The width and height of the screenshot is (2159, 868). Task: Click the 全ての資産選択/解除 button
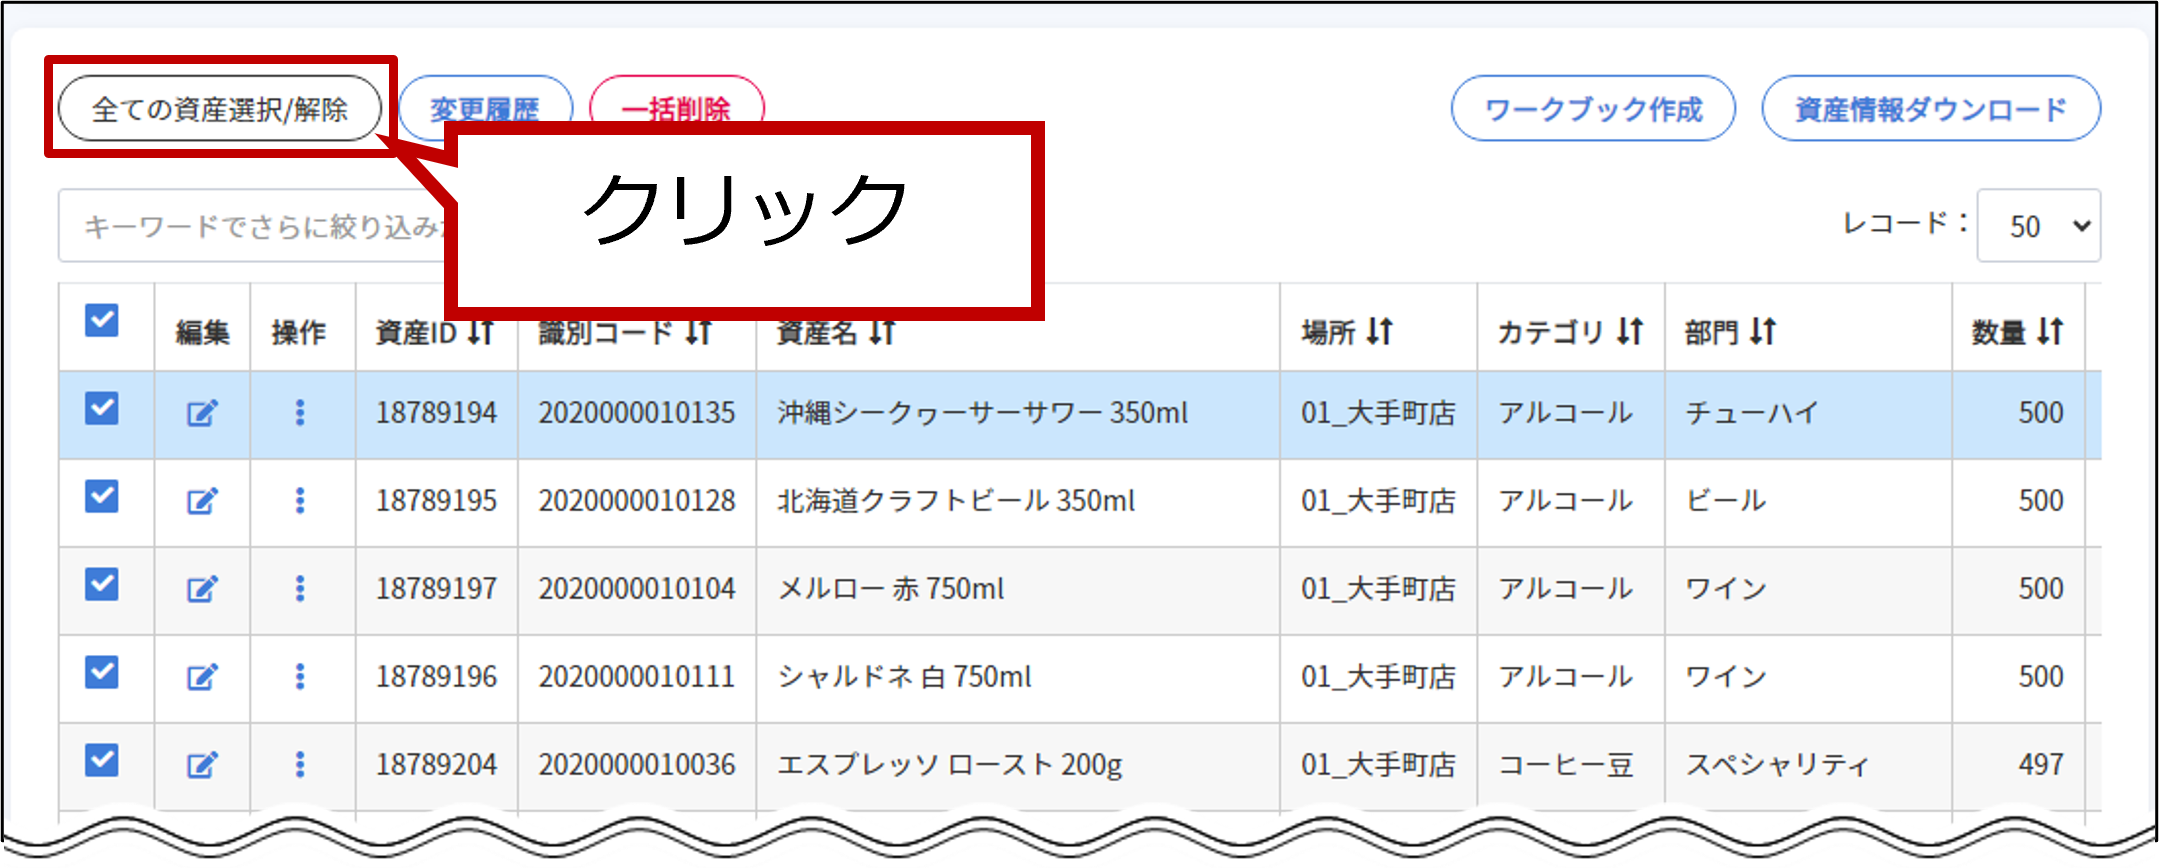pos(220,108)
